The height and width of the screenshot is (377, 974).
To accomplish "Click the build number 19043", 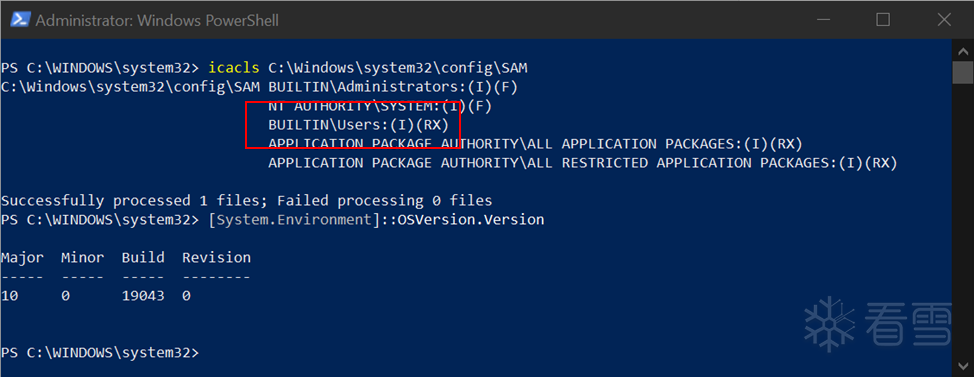I will [143, 296].
